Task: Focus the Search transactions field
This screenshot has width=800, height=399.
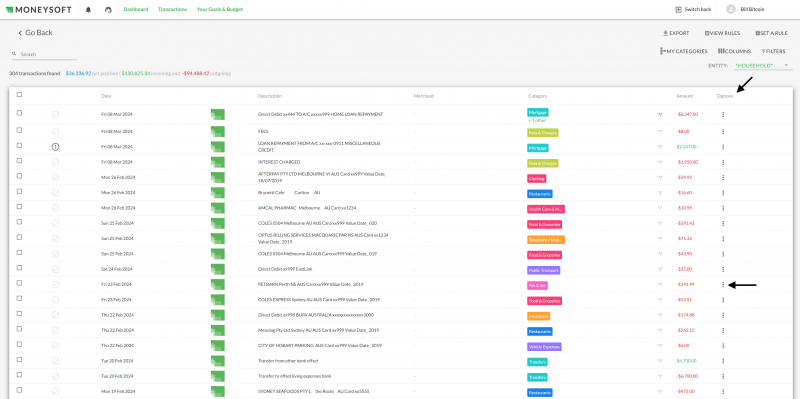Action: coord(44,54)
